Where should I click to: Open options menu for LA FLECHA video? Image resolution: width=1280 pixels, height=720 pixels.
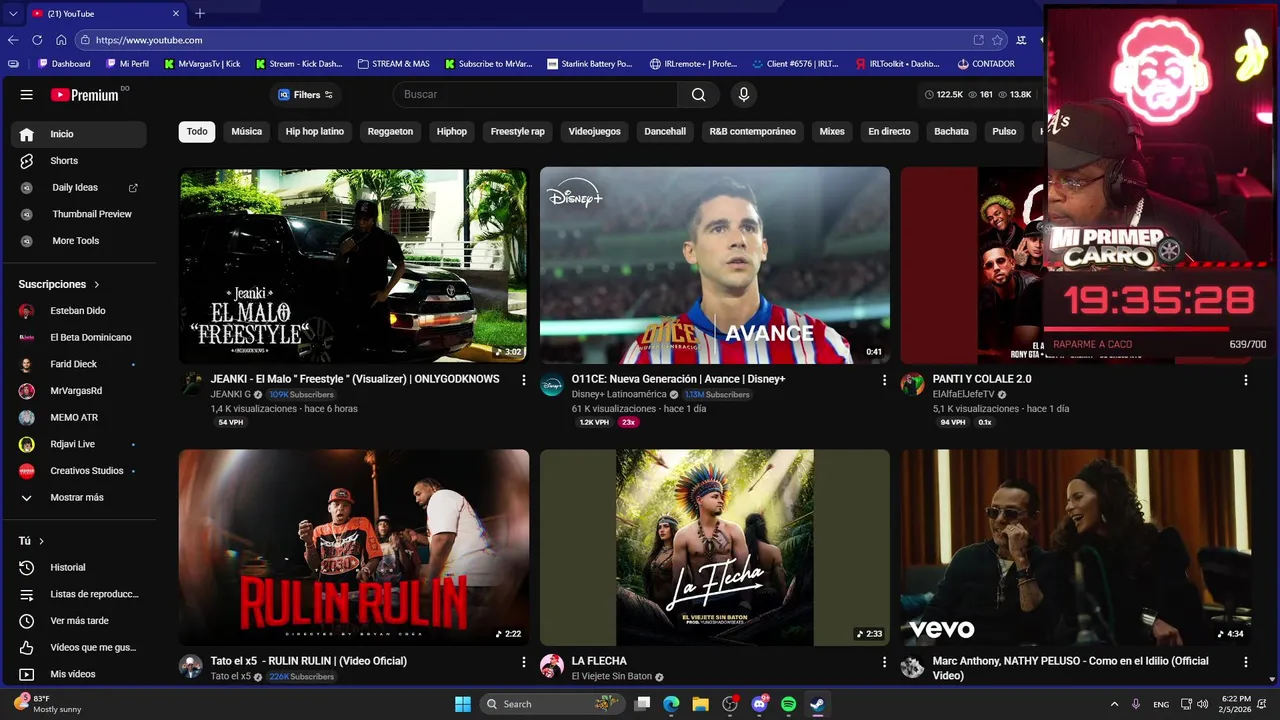point(884,662)
